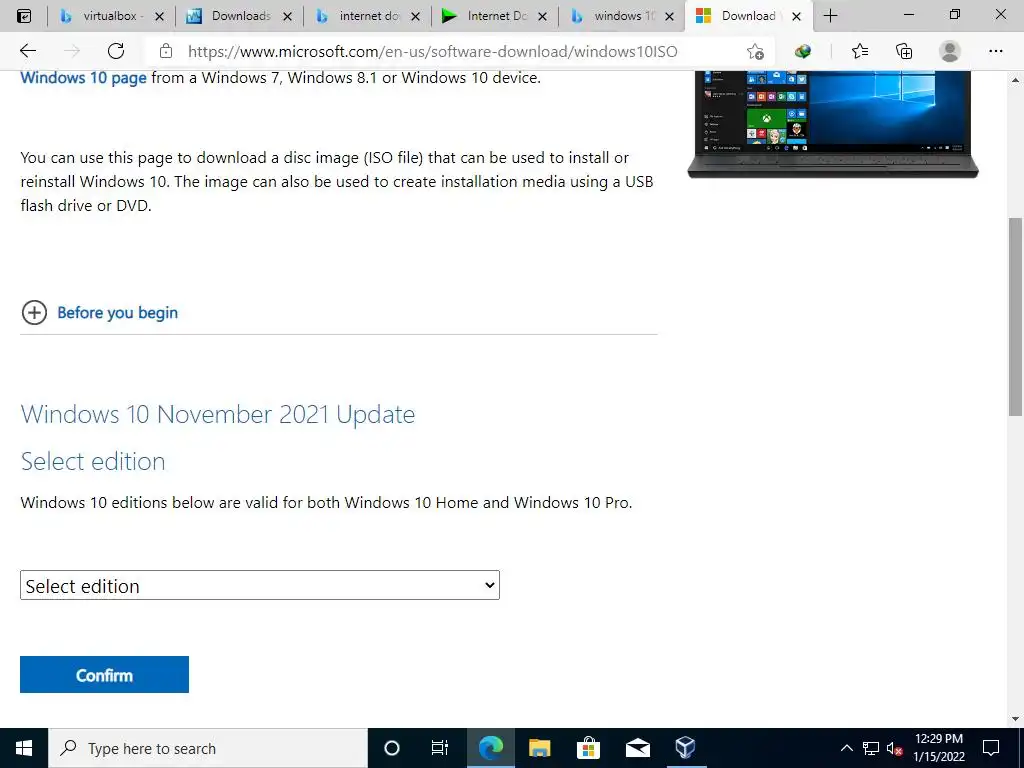Click the scrollbar down arrow
The image size is (1024, 768).
(x=1015, y=719)
